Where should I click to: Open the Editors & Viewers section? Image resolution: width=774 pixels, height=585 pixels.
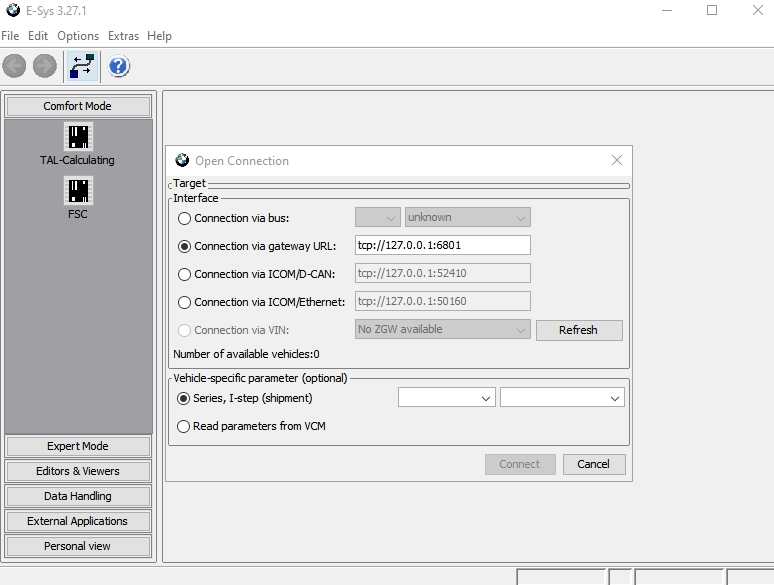pyautogui.click(x=78, y=471)
